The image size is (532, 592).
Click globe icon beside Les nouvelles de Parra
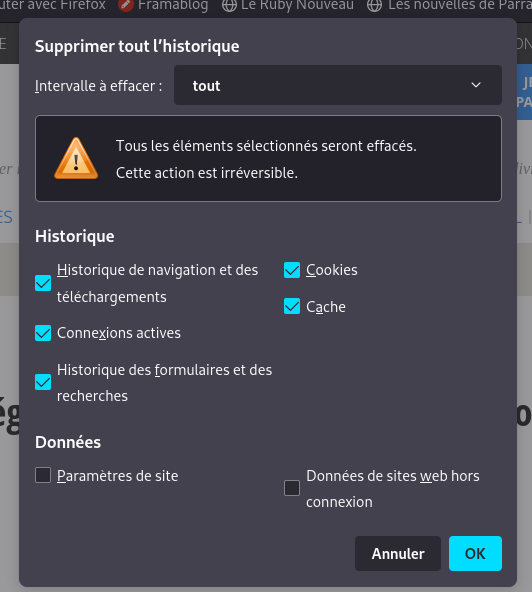click(x=374, y=5)
